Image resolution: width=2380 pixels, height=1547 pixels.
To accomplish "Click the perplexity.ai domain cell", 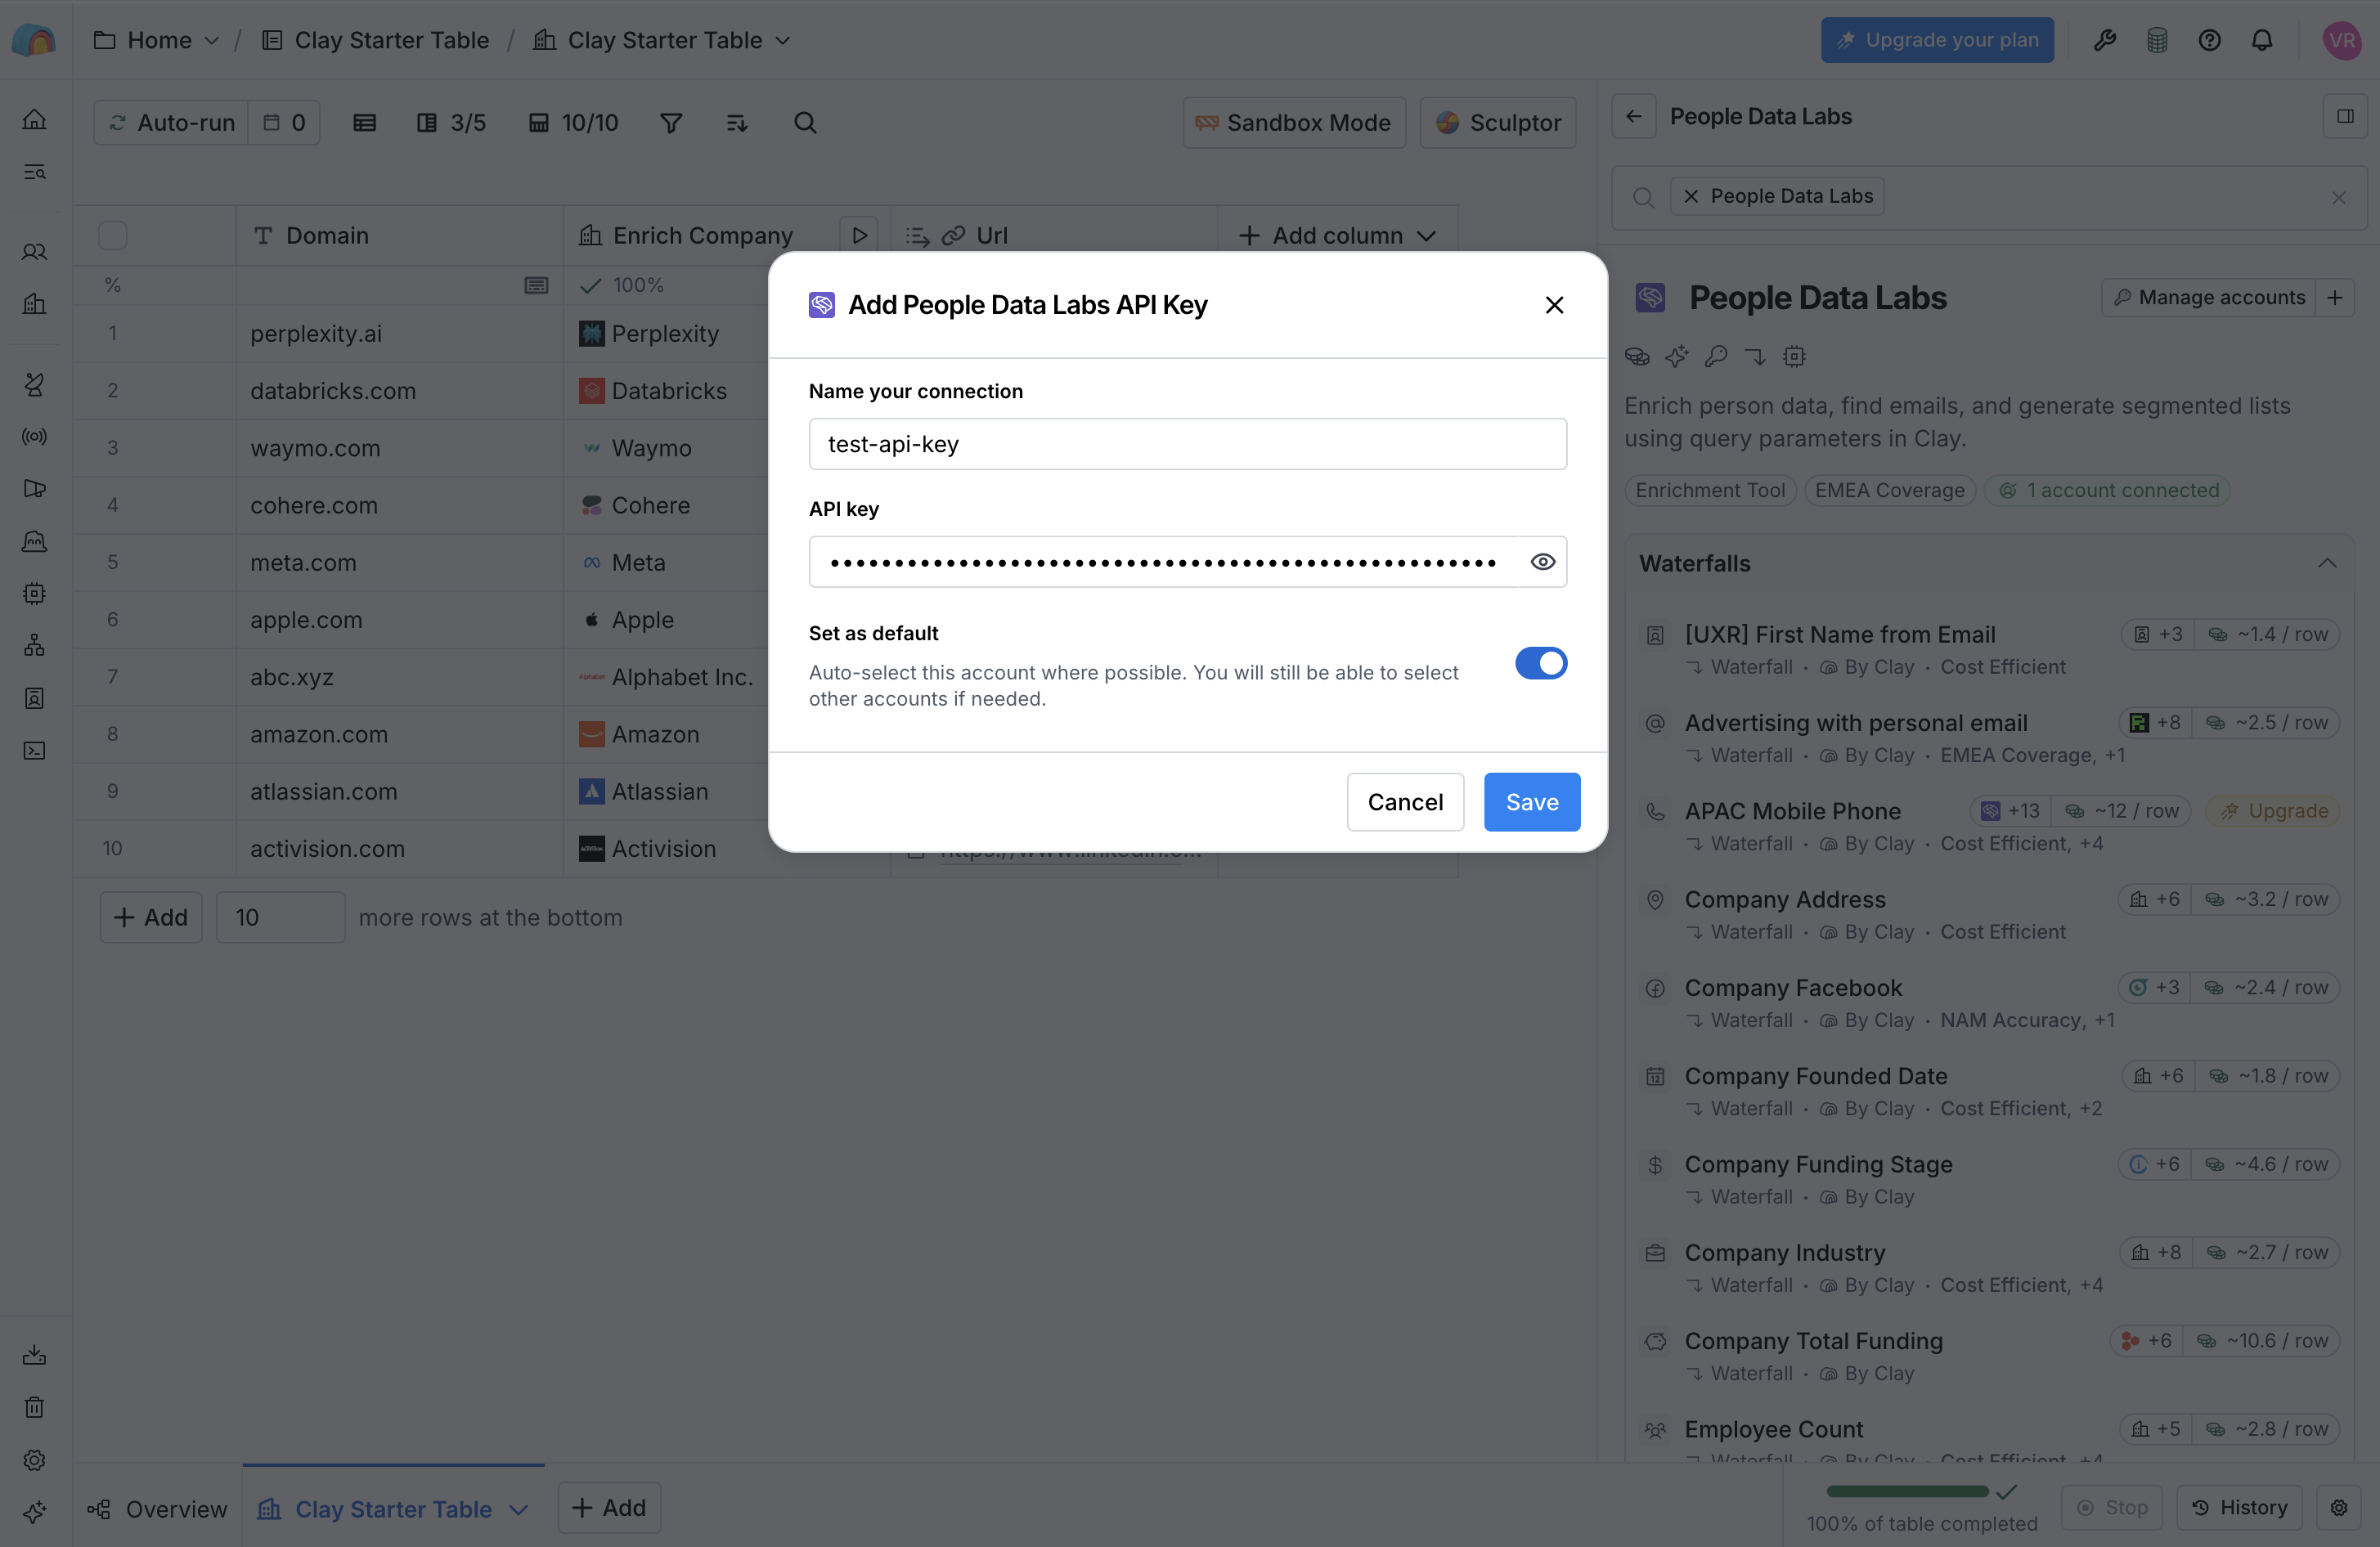I will pyautogui.click(x=399, y=333).
